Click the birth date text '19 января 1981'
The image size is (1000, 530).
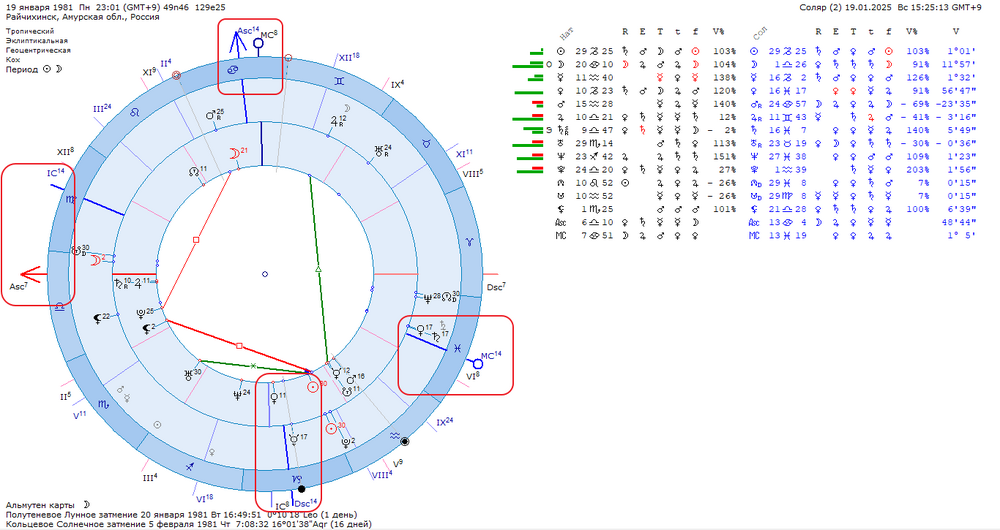(x=38, y=7)
